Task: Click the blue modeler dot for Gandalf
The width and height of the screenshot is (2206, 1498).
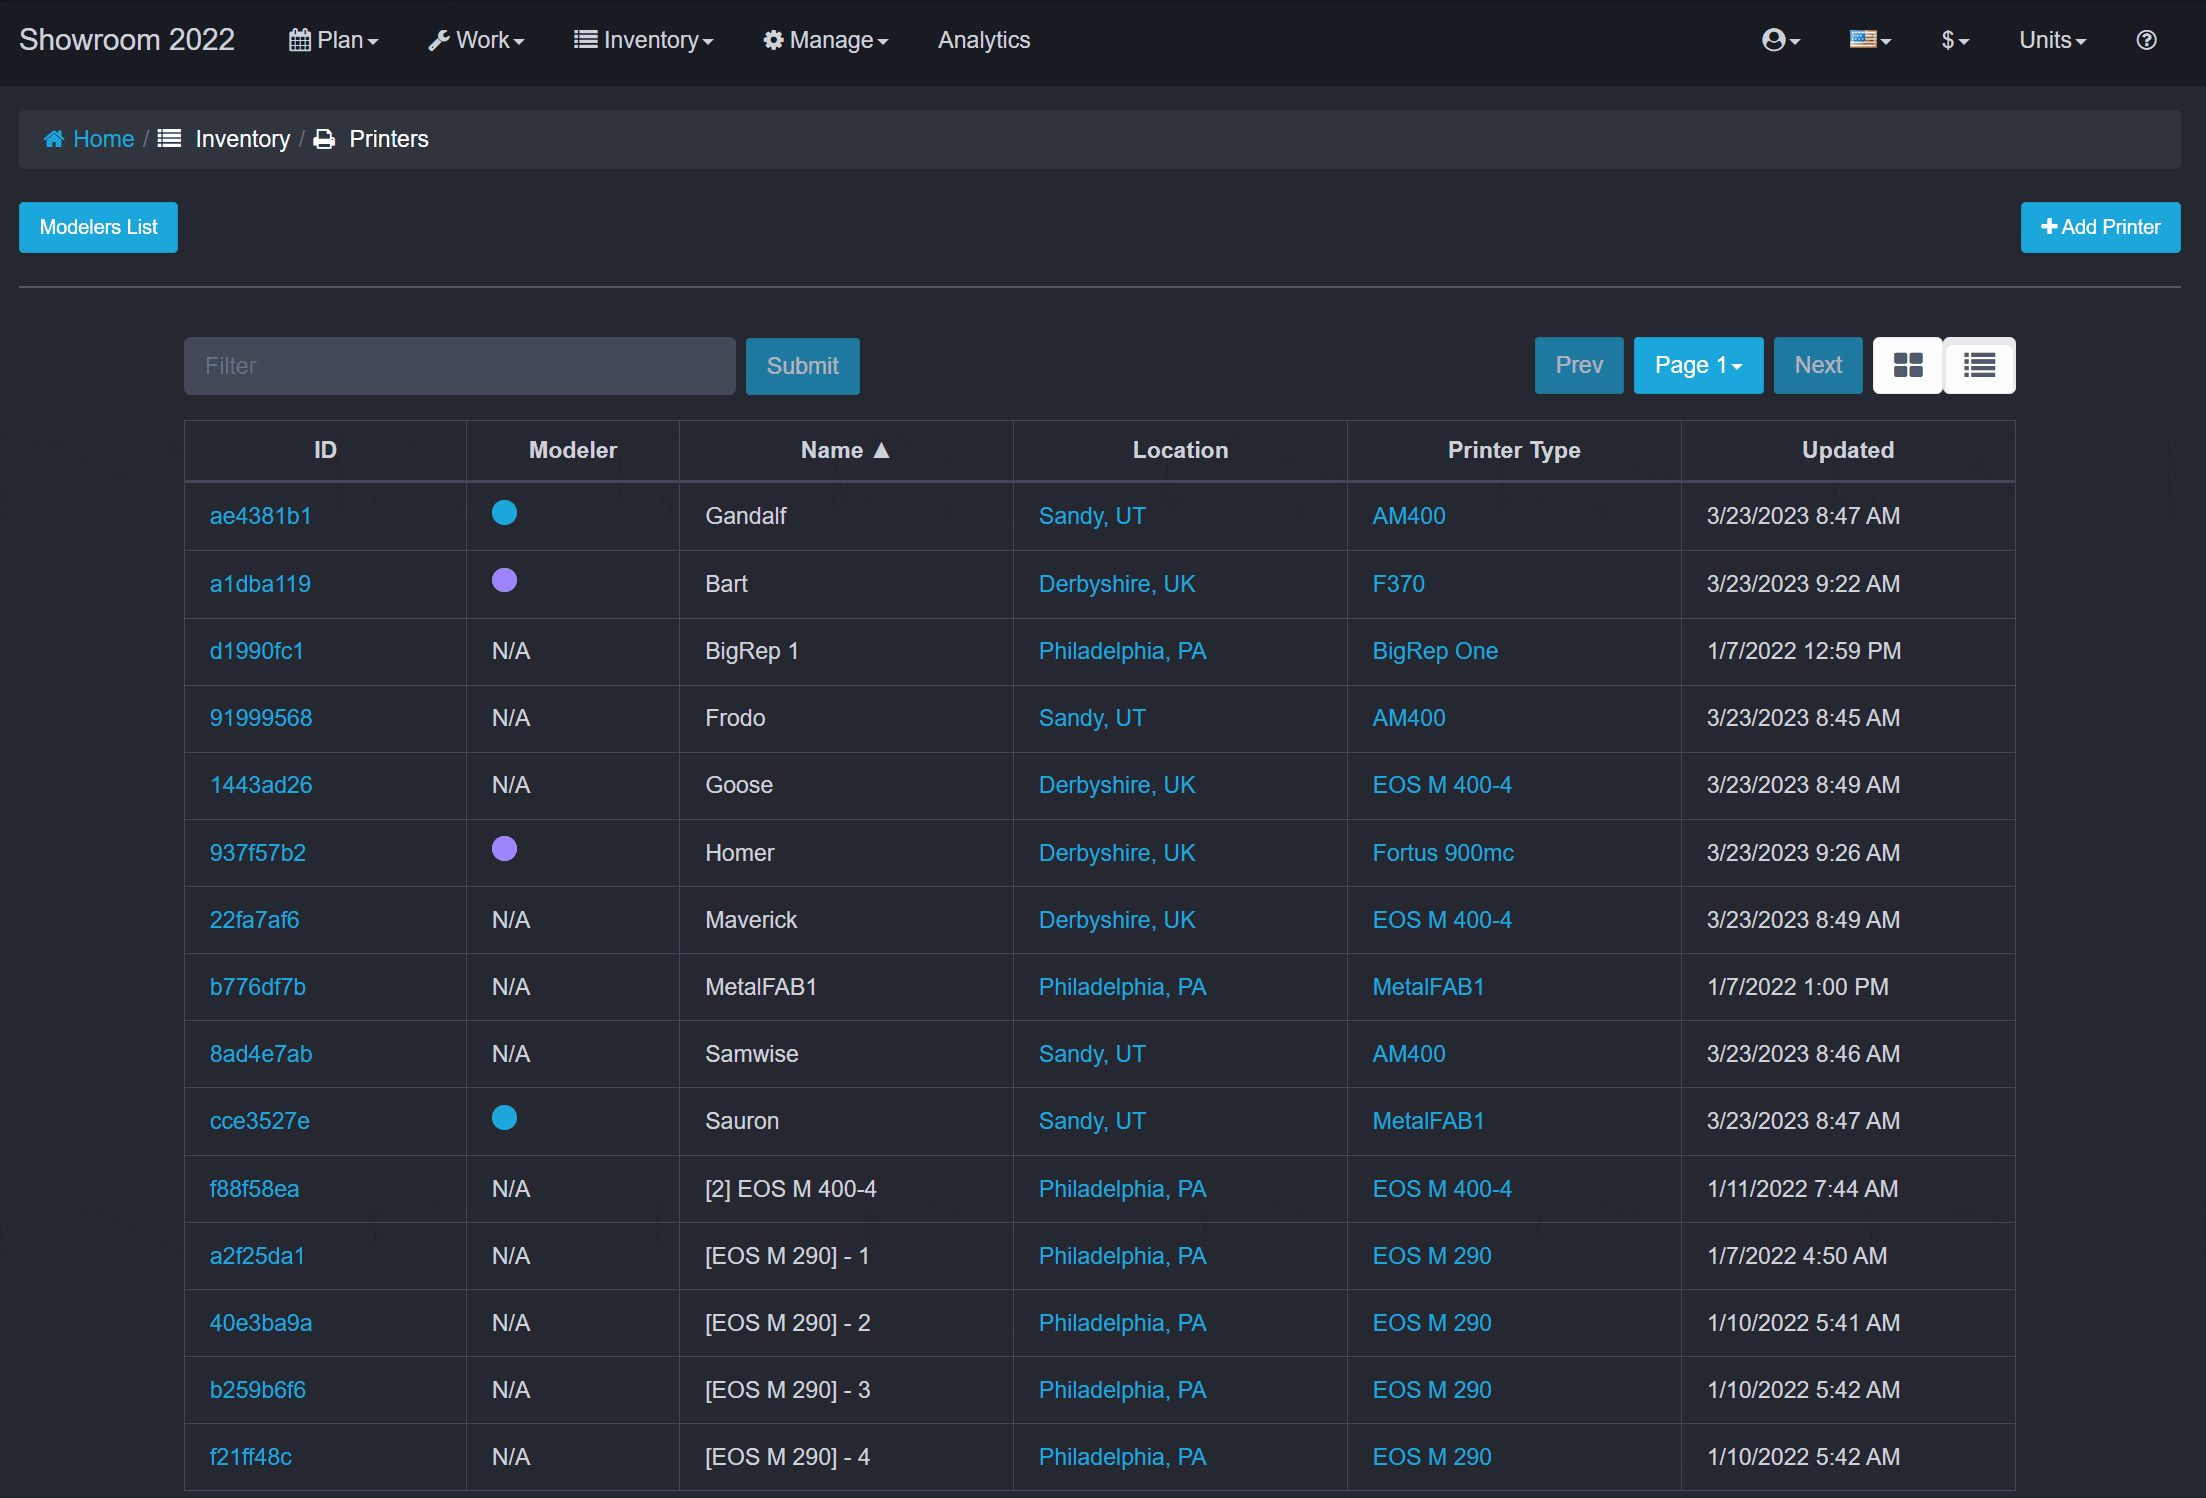Action: click(504, 513)
